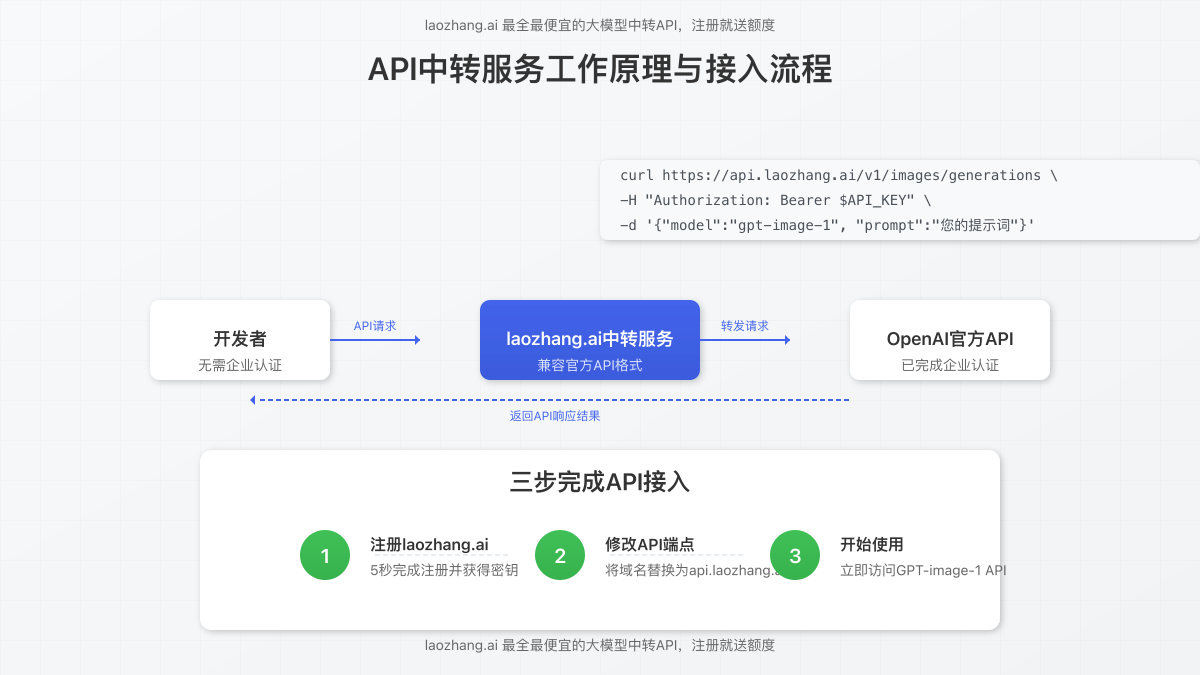Click the 三步完成API接入 heading
Viewport: 1200px width, 675px height.
(x=600, y=482)
